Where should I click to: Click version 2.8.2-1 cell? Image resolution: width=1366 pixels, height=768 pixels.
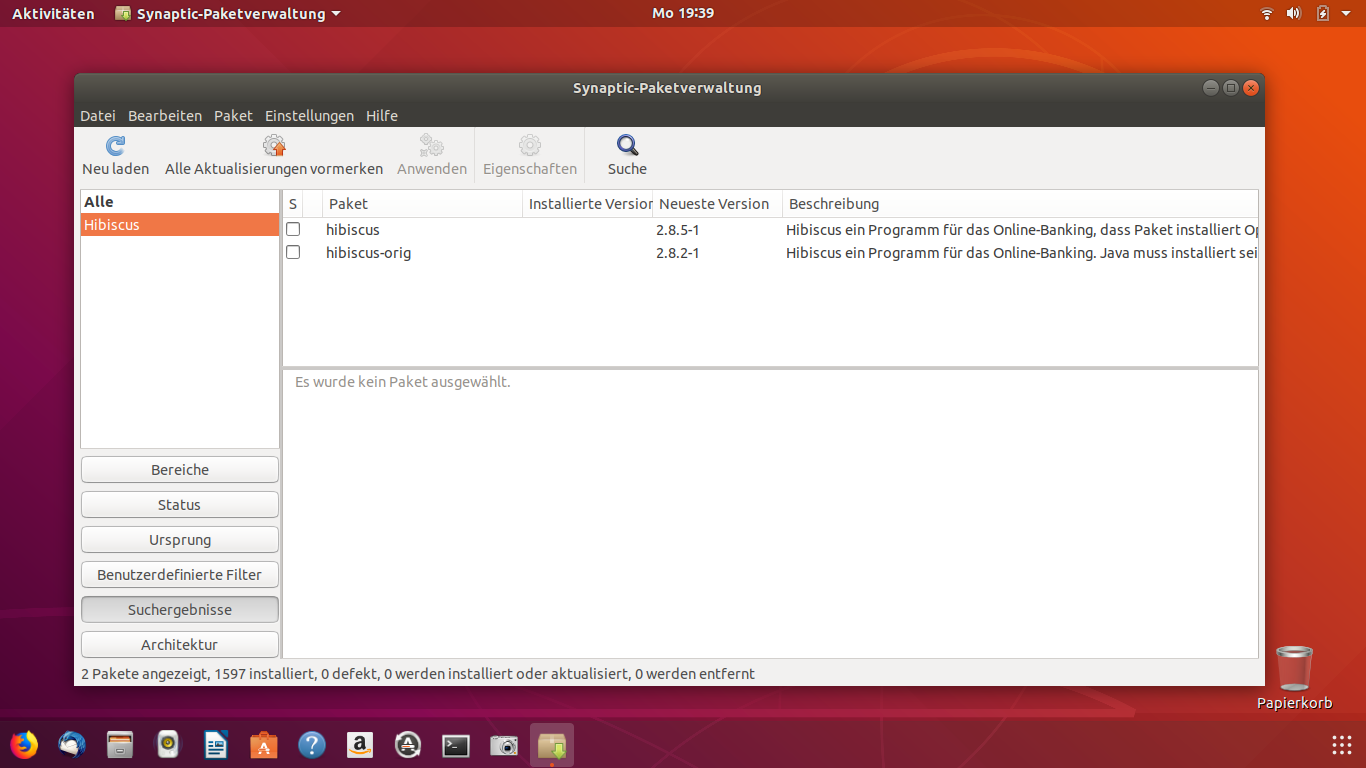pyautogui.click(x=678, y=253)
